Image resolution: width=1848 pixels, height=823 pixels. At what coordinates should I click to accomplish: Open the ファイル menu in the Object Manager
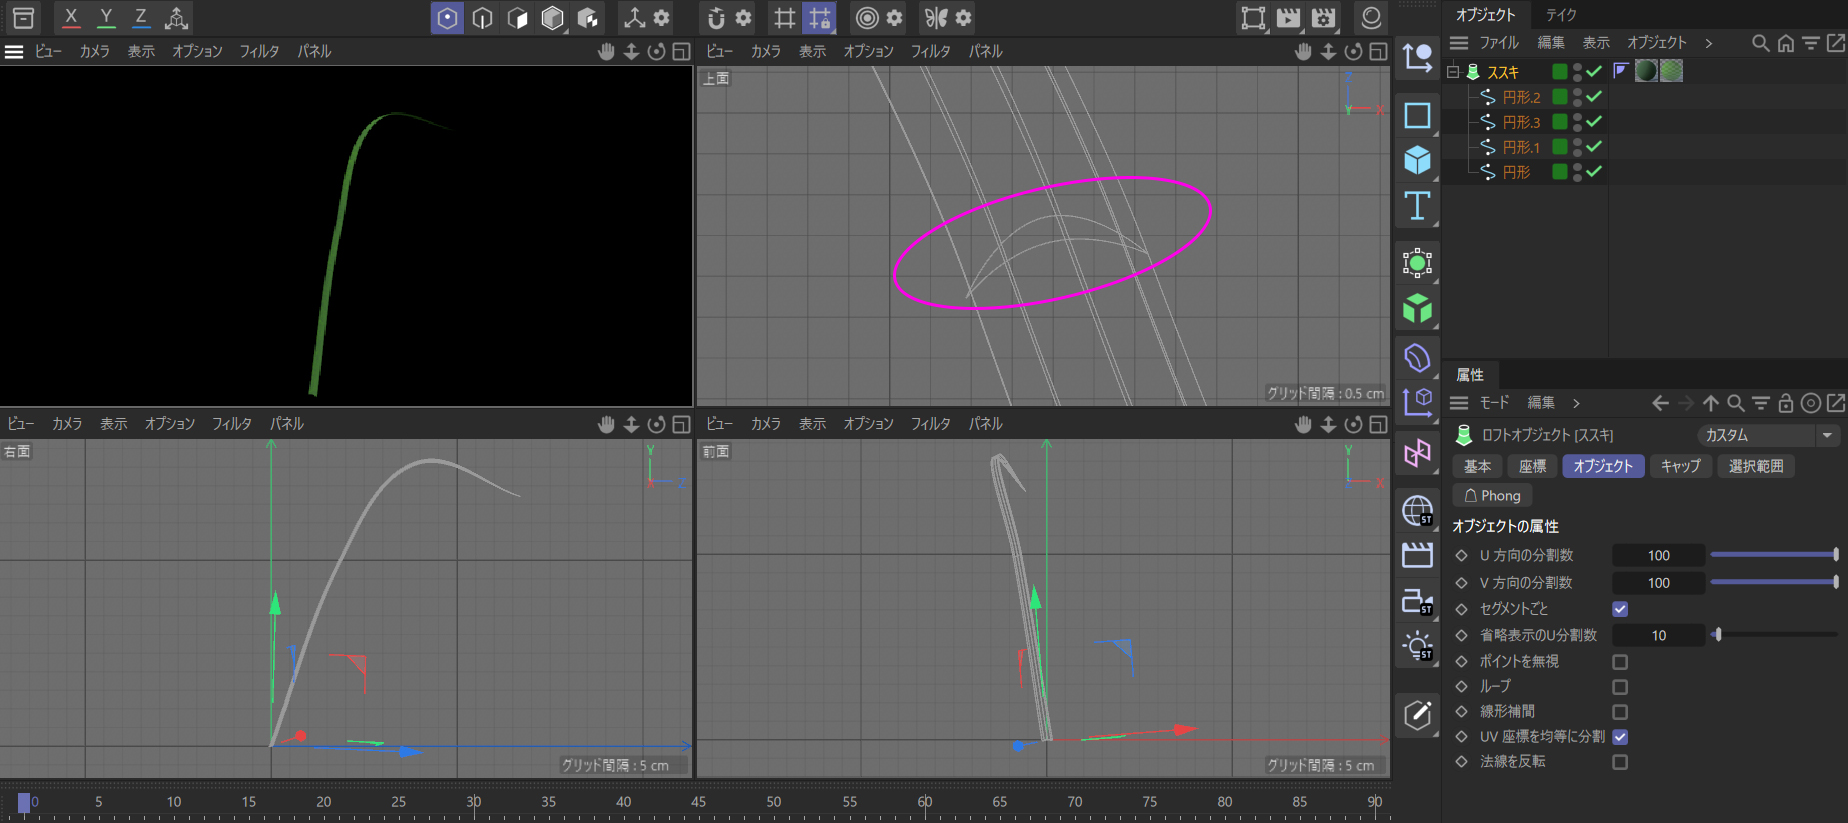(x=1498, y=43)
